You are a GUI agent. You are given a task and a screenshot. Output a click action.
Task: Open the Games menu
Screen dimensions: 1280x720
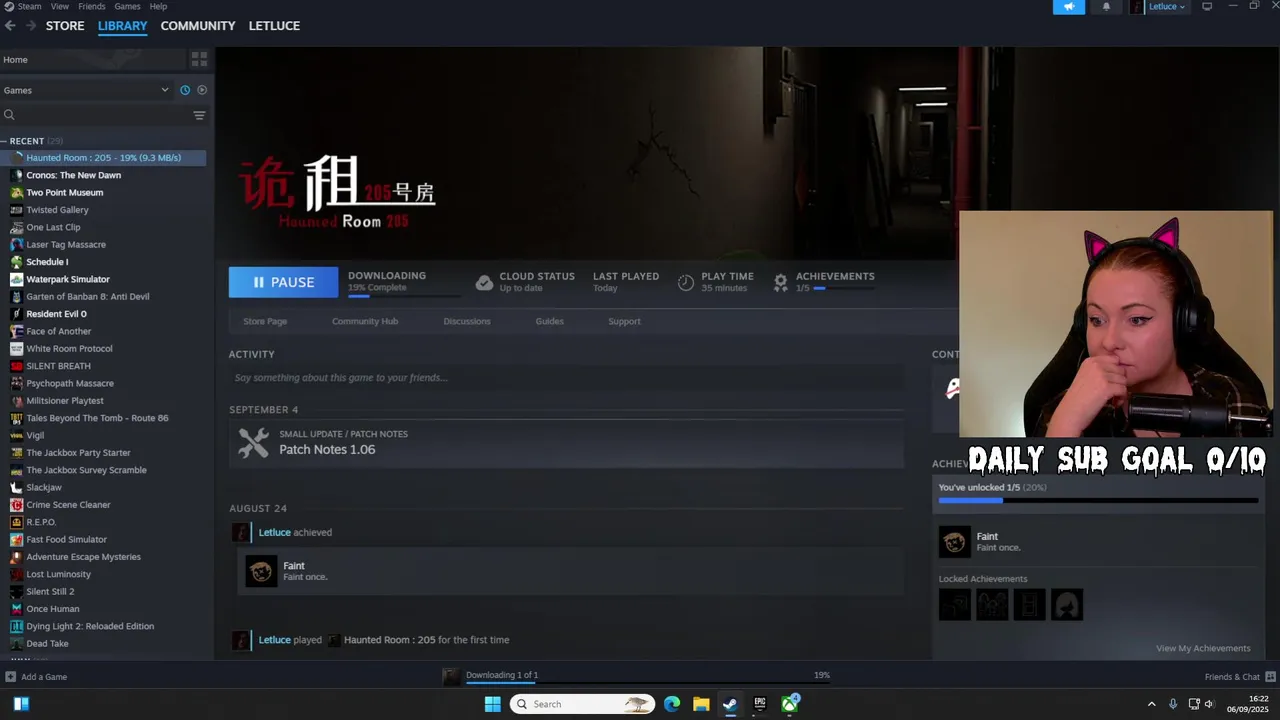point(127,6)
